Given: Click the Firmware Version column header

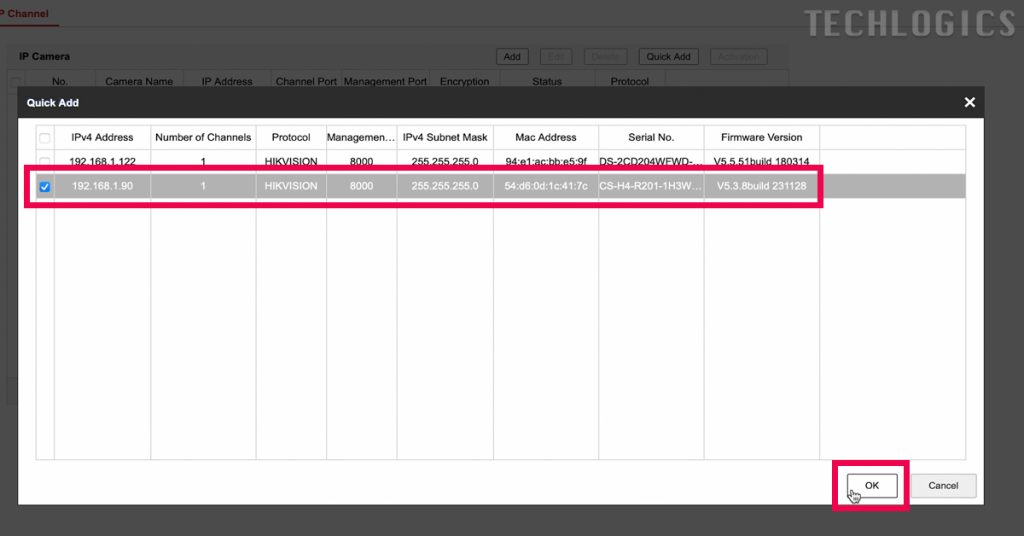Looking at the screenshot, I should coord(761,137).
